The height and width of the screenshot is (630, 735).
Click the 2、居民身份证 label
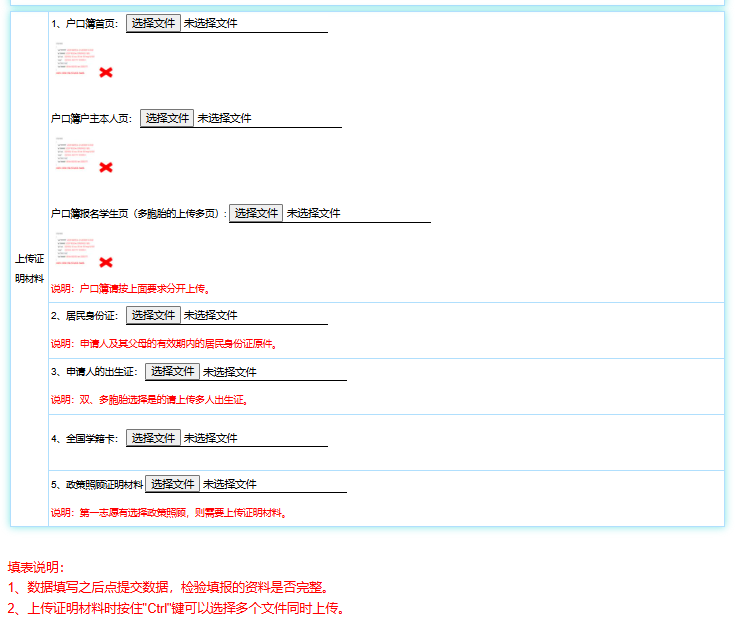[85, 316]
